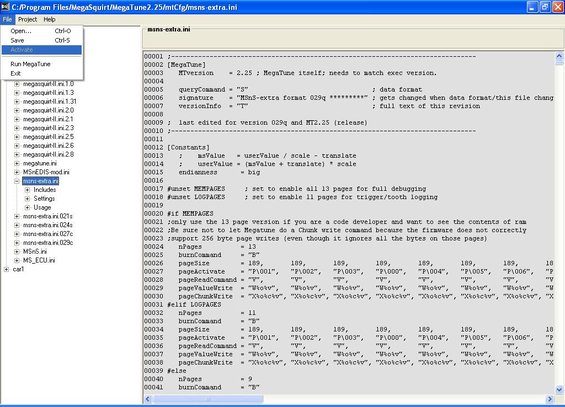
Task: Expand the megatune.ini node
Action: [x=17, y=163]
